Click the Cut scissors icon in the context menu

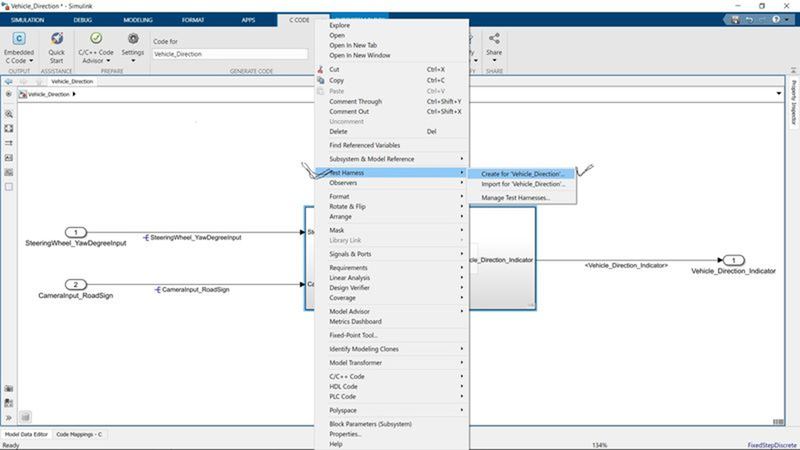coord(320,69)
